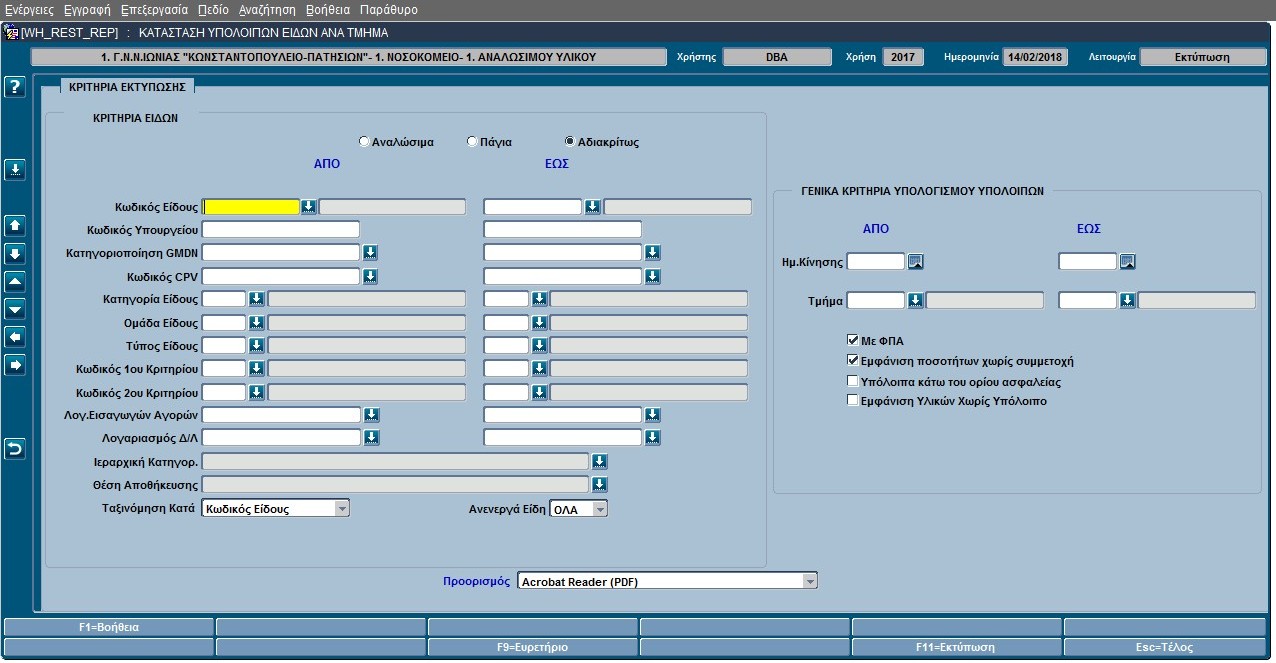Click the Κωδικός Υπουργείου ΑΠΟ input field

point(281,230)
